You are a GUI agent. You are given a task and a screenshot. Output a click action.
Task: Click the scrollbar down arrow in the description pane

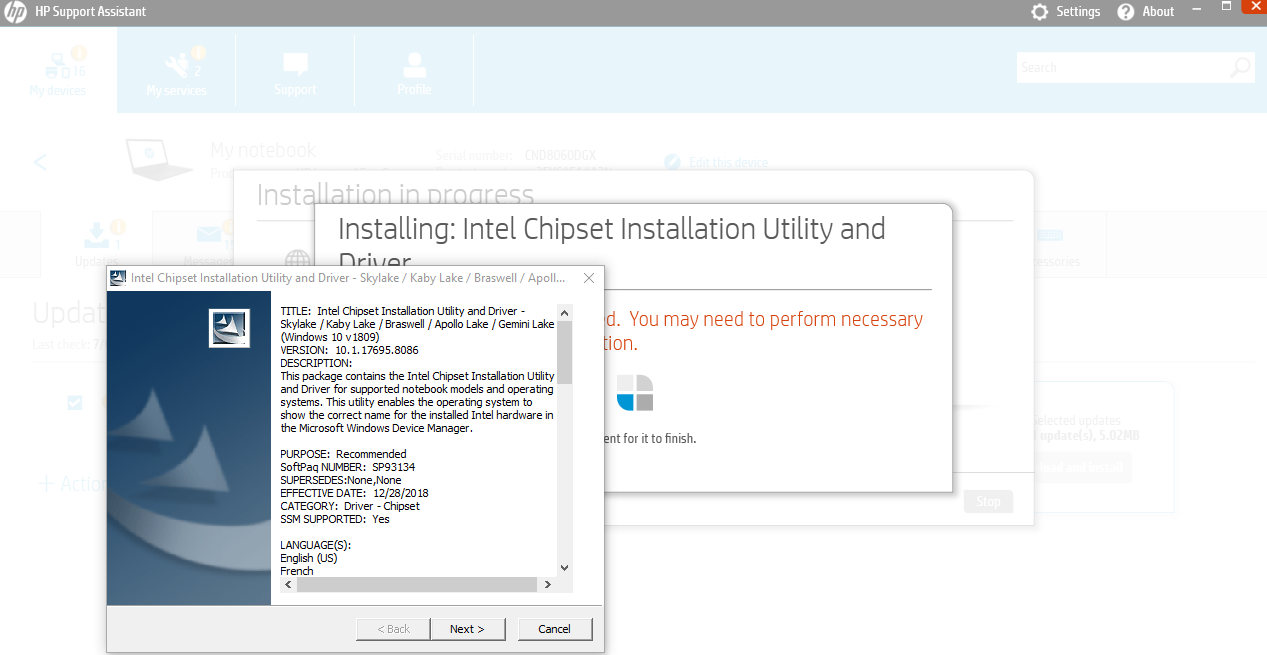pos(563,566)
